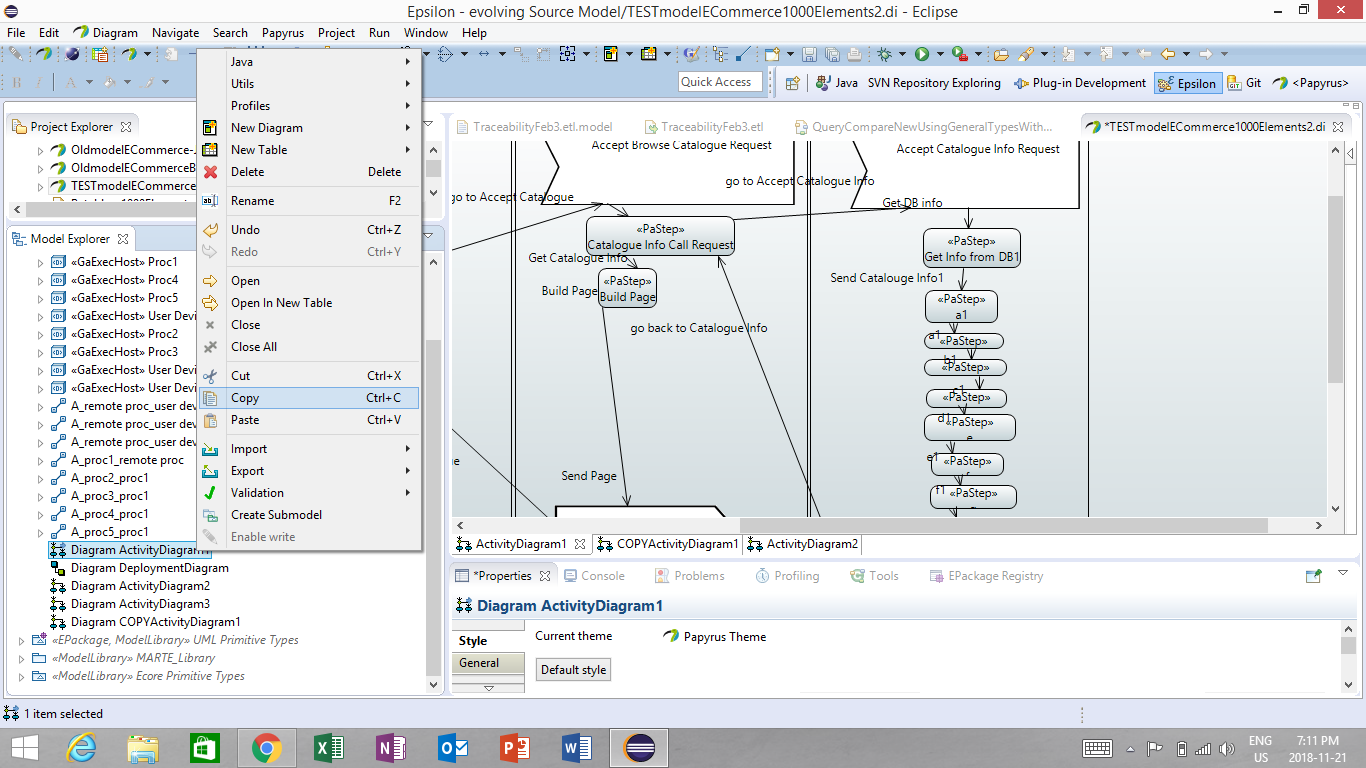Open Internet Explorer from the taskbar
Image resolution: width=1366 pixels, height=768 pixels.
click(81, 748)
